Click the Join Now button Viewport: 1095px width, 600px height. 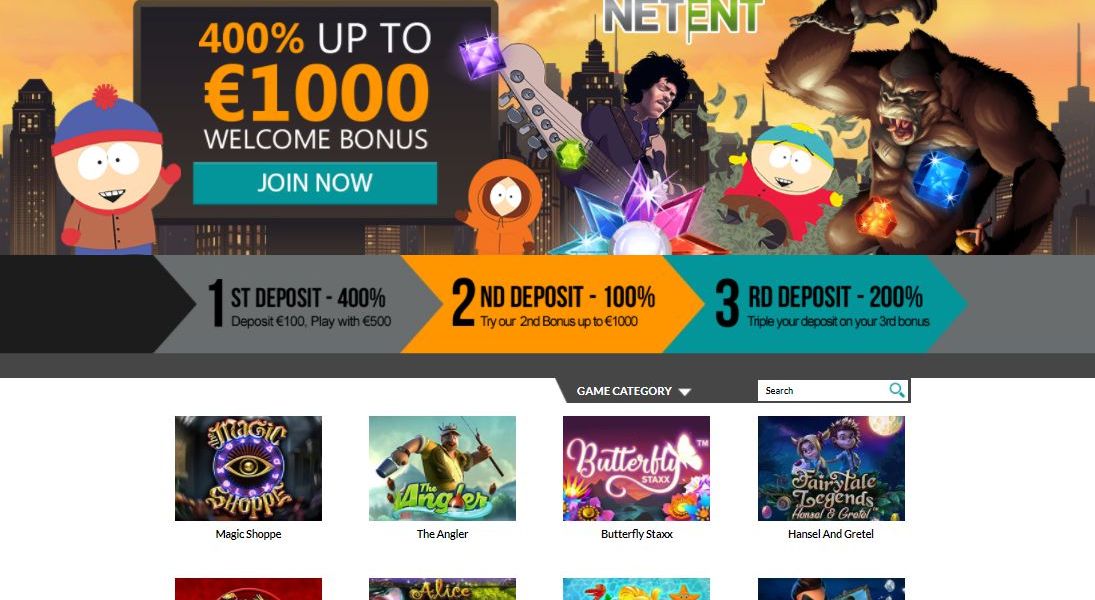click(x=315, y=183)
